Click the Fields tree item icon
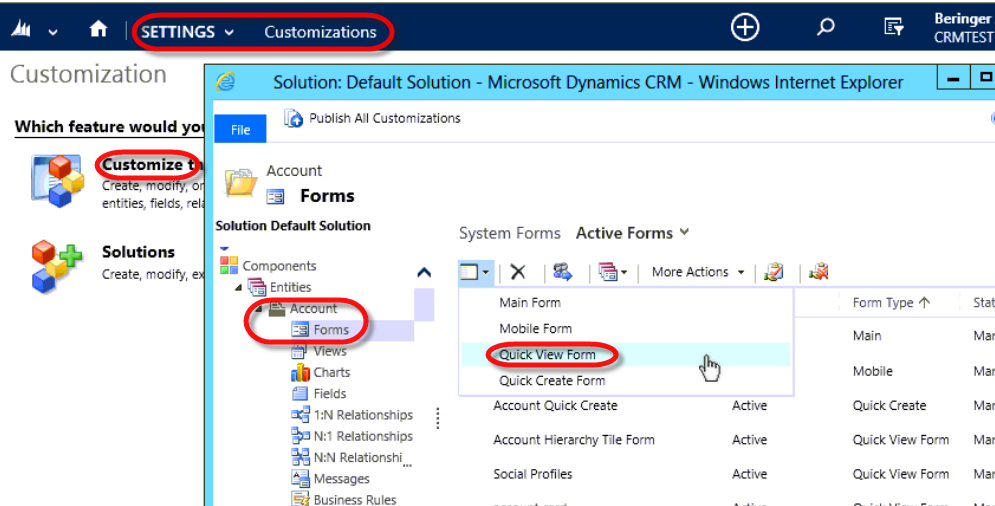995x506 pixels. [x=300, y=394]
